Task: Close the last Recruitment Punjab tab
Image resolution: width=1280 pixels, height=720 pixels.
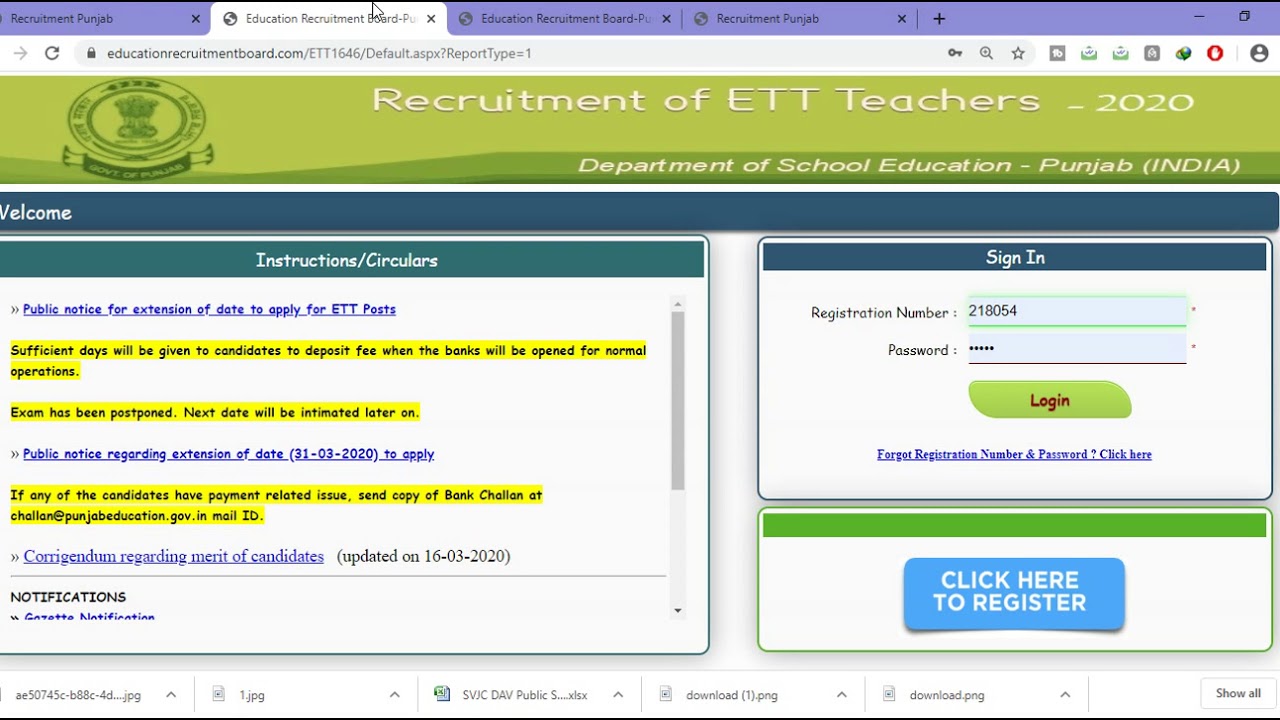Action: 901,18
